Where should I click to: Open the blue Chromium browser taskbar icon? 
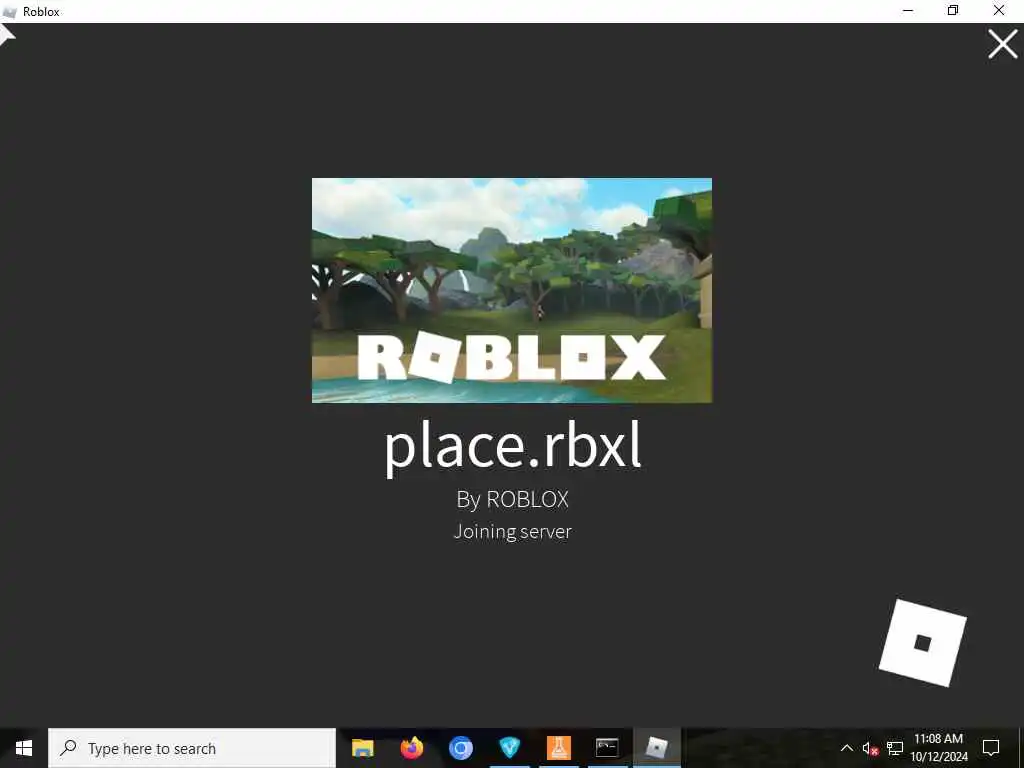pyautogui.click(x=460, y=748)
